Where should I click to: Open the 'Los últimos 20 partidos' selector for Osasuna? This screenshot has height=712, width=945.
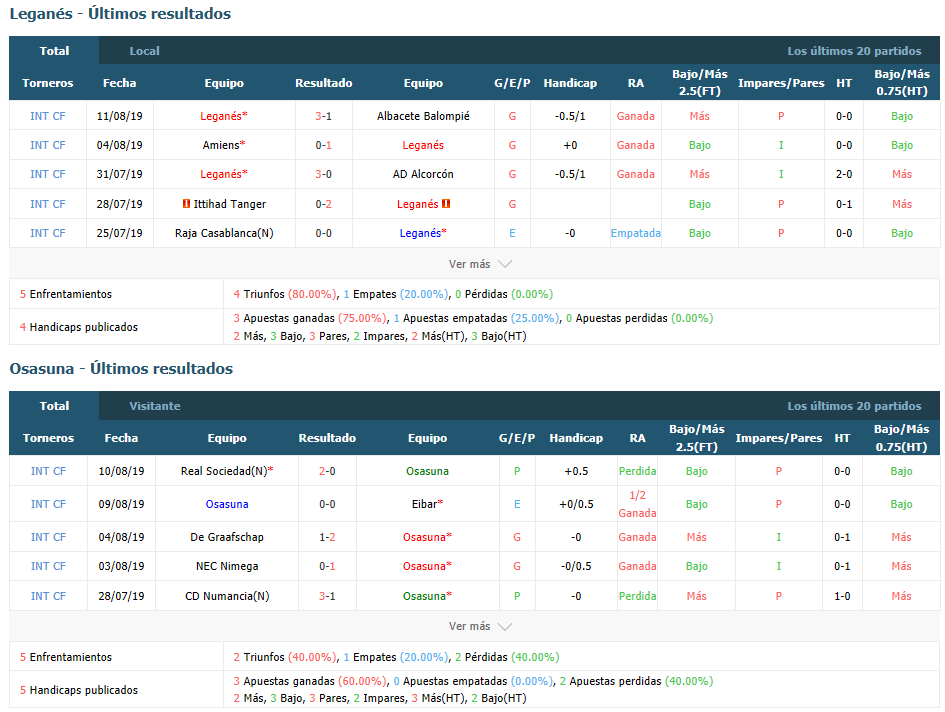(x=854, y=406)
